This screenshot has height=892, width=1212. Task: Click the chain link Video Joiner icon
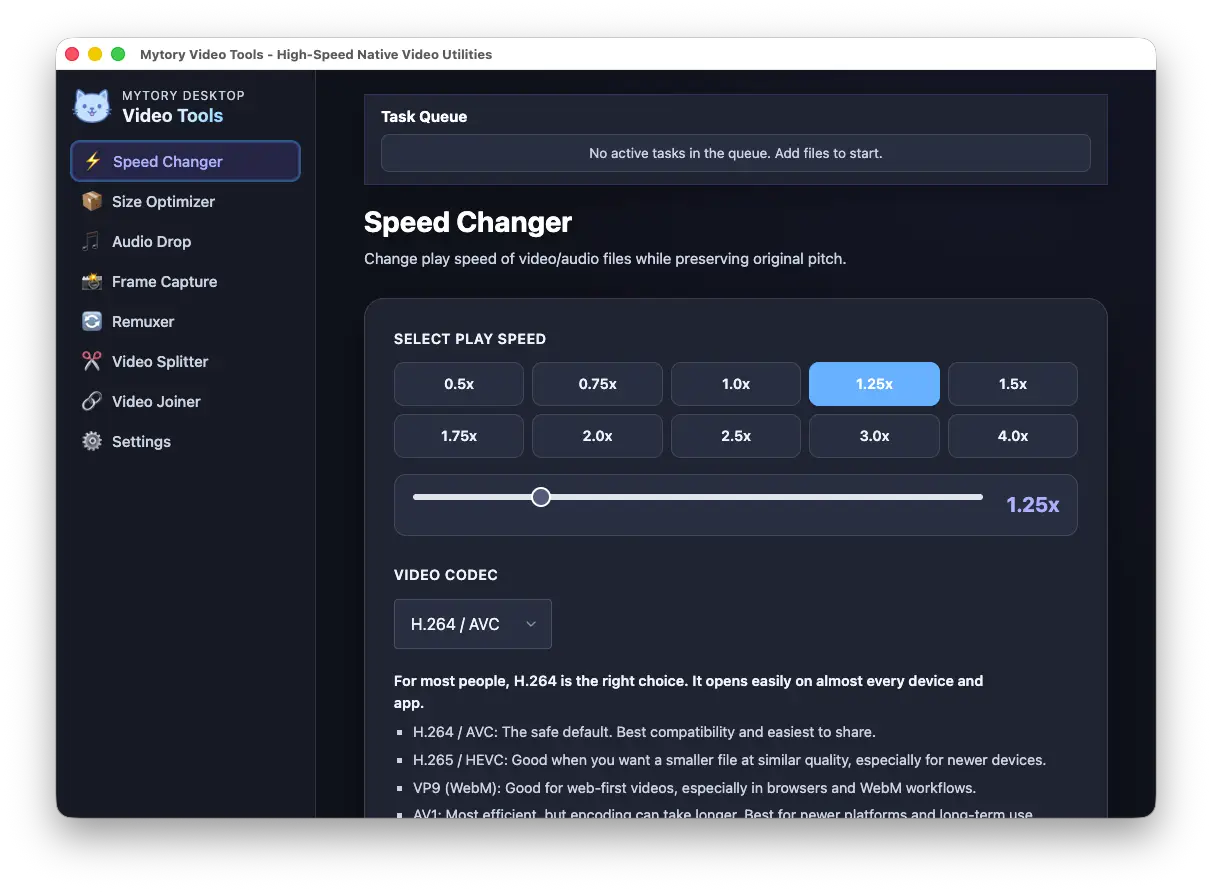(x=92, y=401)
